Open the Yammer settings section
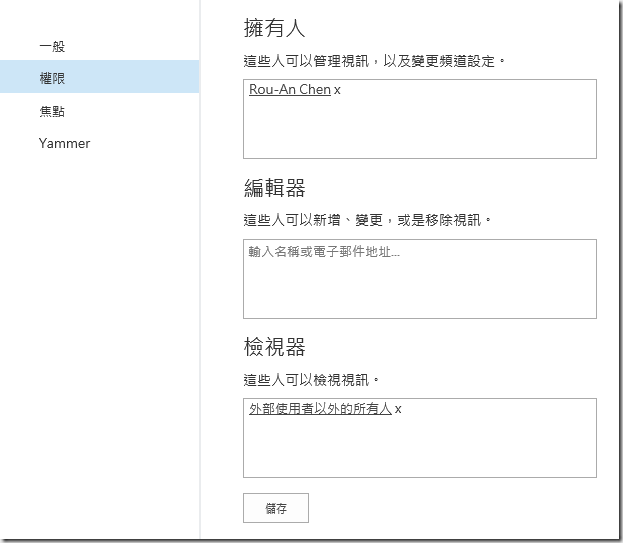 tap(64, 143)
